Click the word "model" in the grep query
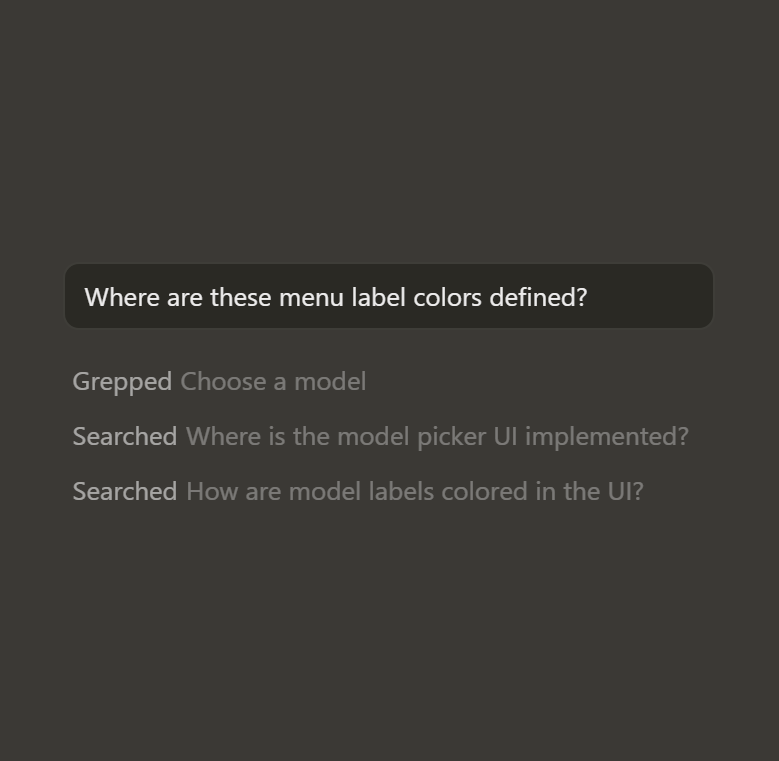This screenshot has height=761, width=779. coord(330,382)
